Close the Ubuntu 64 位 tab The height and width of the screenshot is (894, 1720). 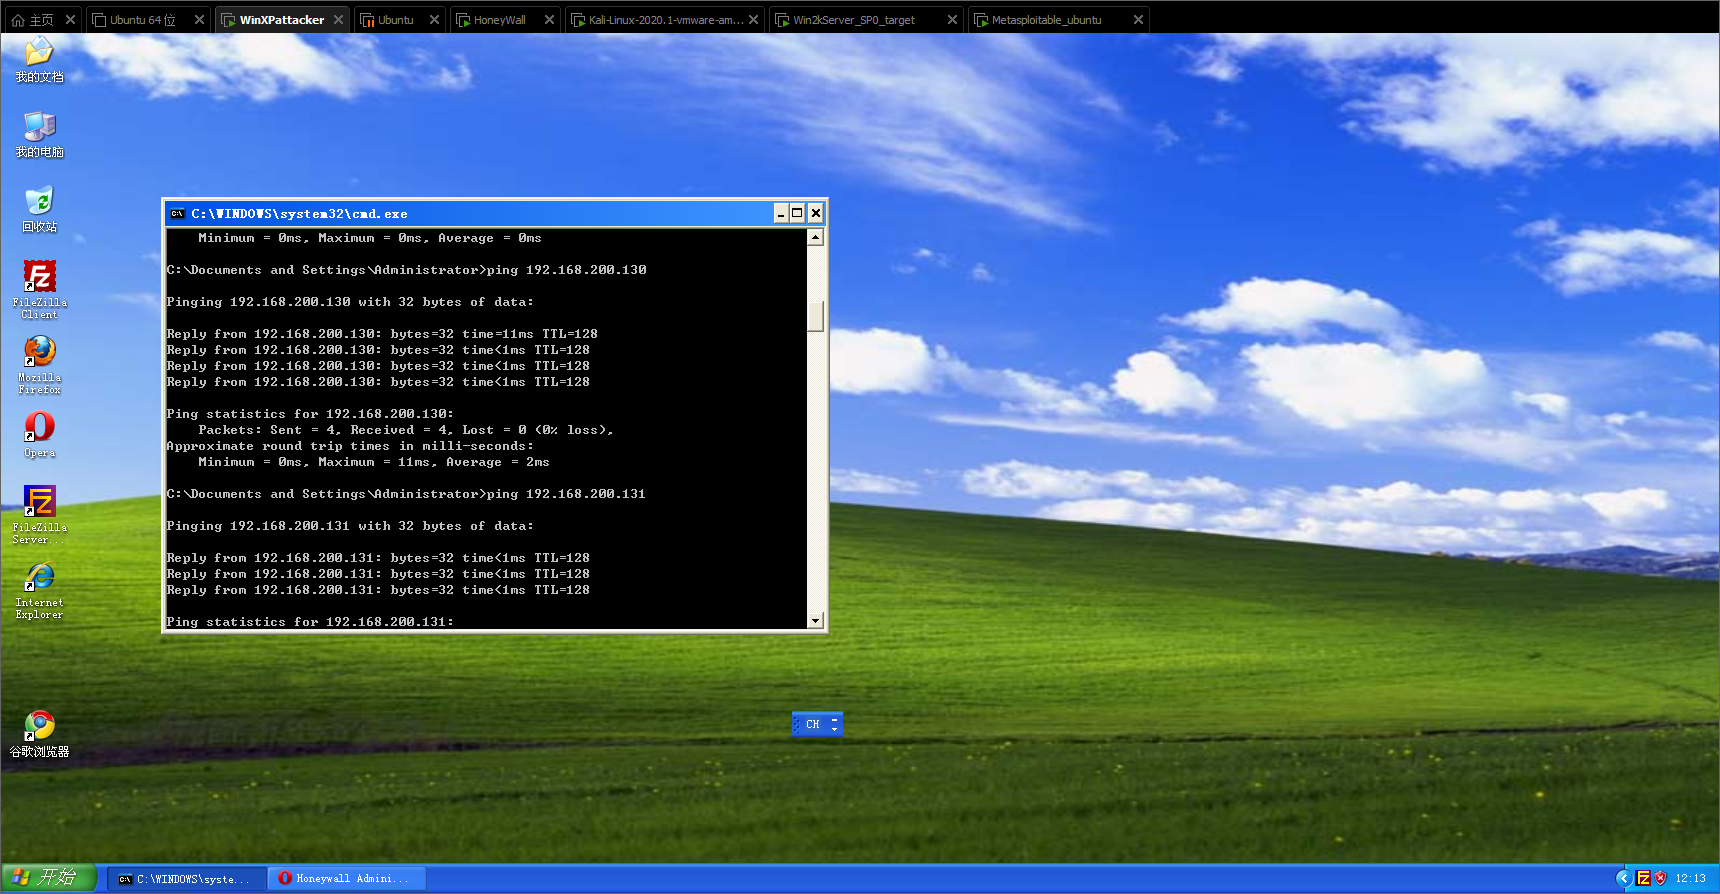tap(199, 20)
